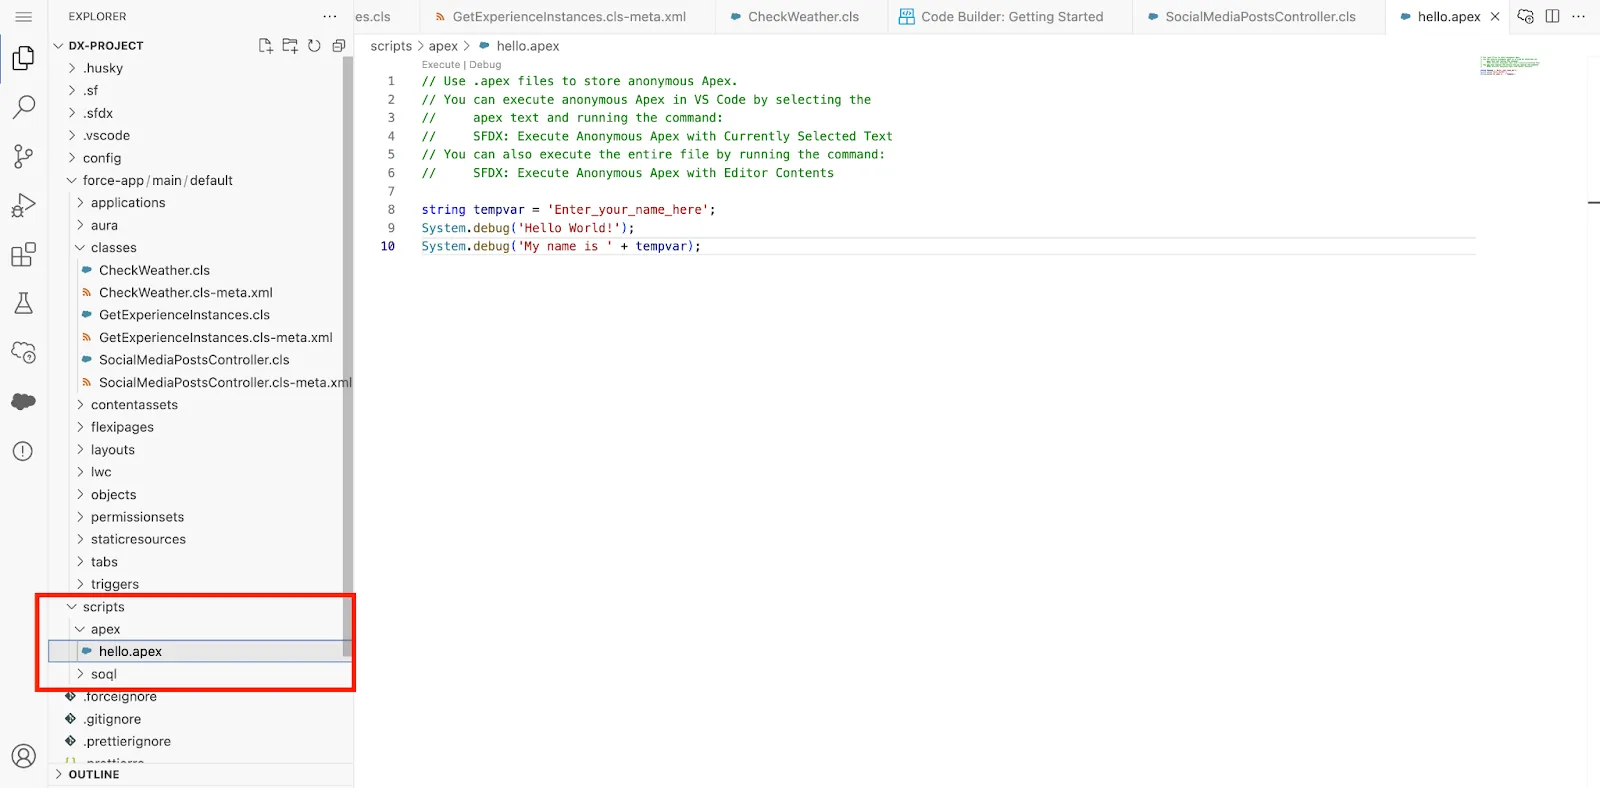This screenshot has width=1600, height=788.
Task: Open the Testing beaker view
Action: coord(24,303)
